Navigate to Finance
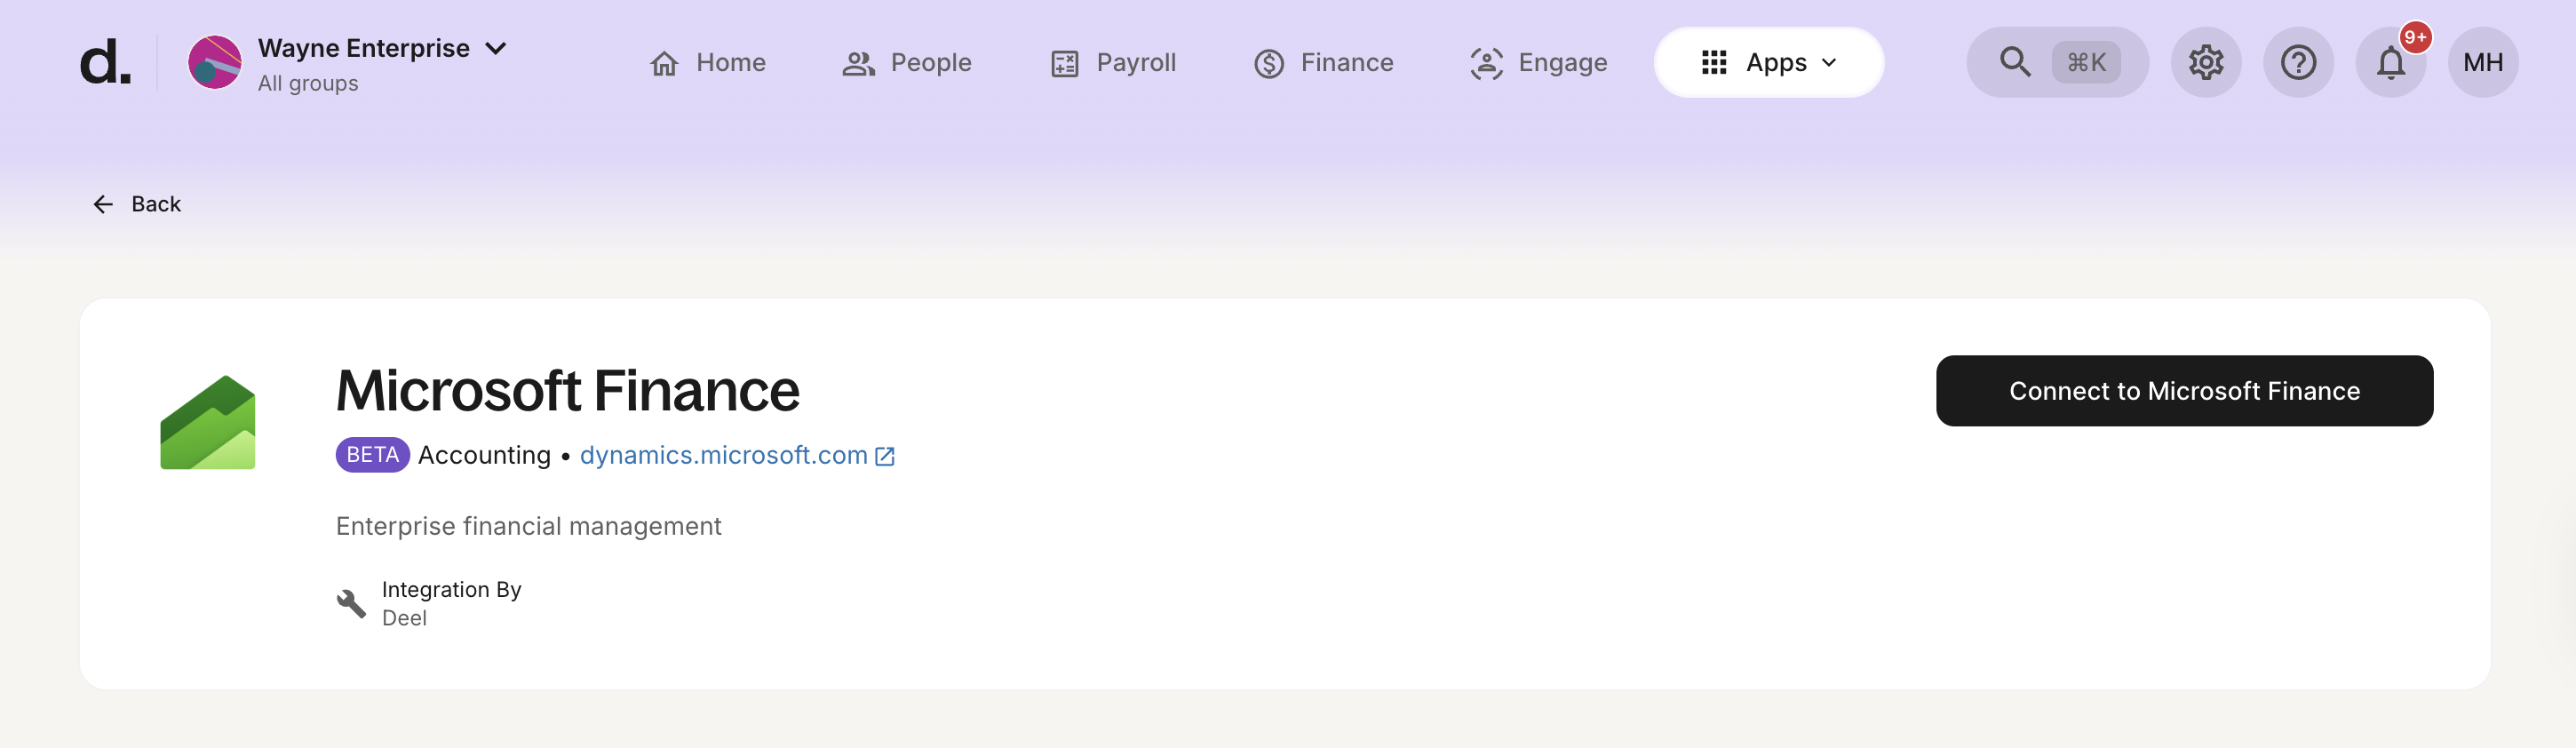 point(1323,62)
